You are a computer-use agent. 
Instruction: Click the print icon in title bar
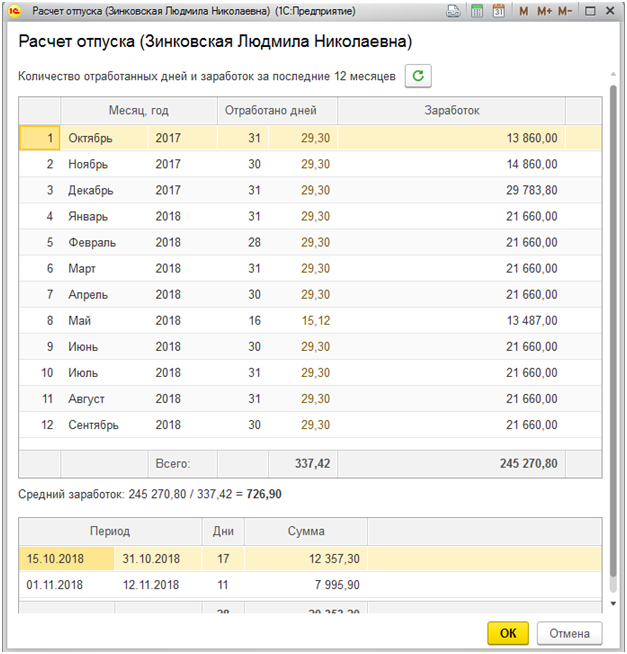[x=453, y=11]
